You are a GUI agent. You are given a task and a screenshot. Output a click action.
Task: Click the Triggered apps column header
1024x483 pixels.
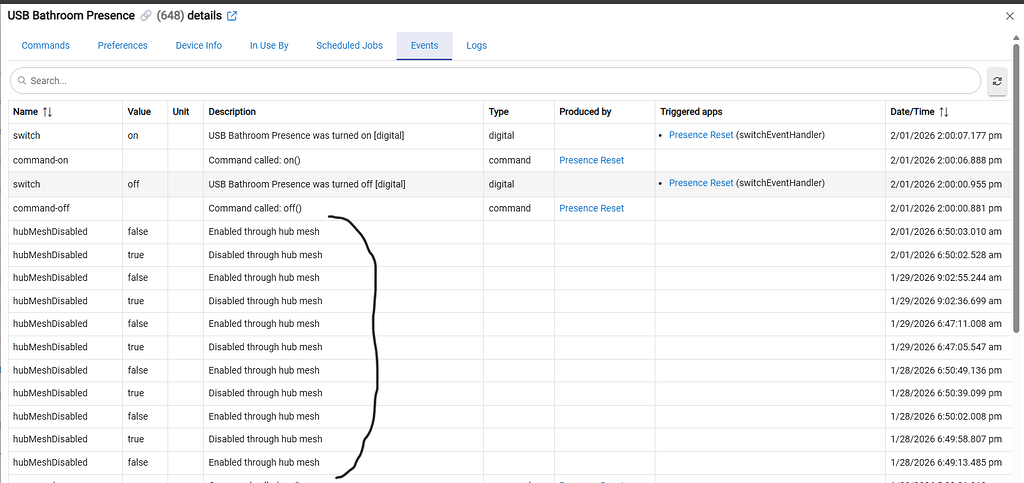point(691,112)
